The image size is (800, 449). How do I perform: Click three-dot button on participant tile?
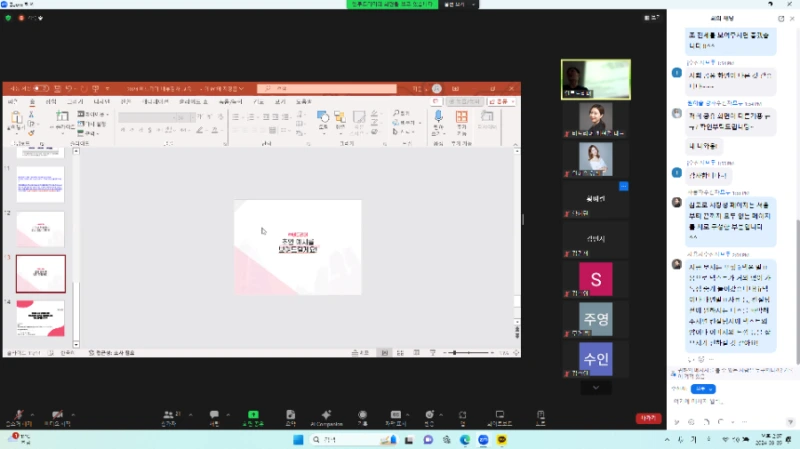coord(623,186)
